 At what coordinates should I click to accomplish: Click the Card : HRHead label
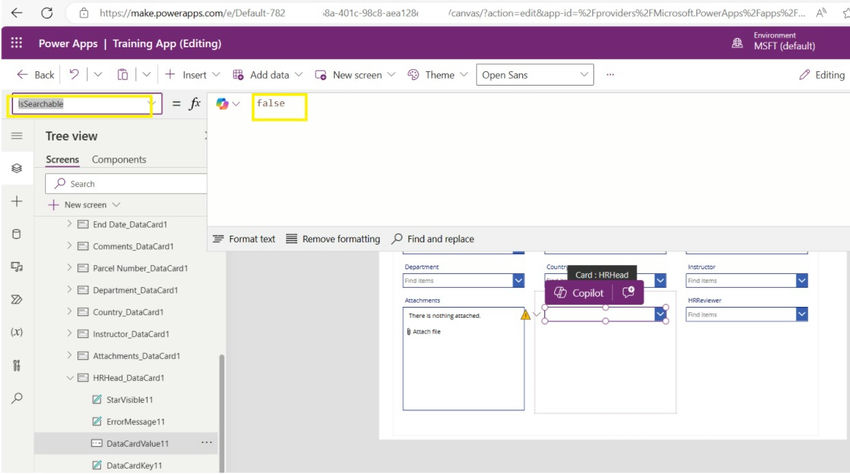click(x=602, y=275)
